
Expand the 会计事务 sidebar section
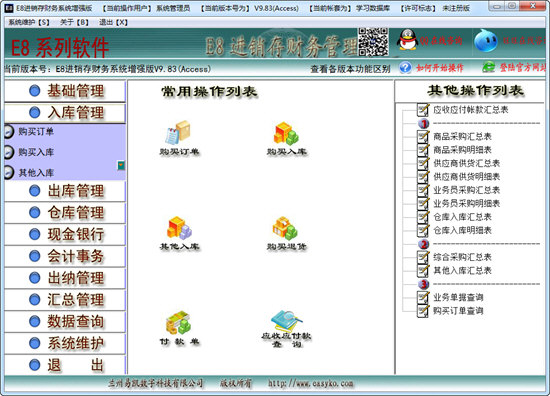(65, 256)
